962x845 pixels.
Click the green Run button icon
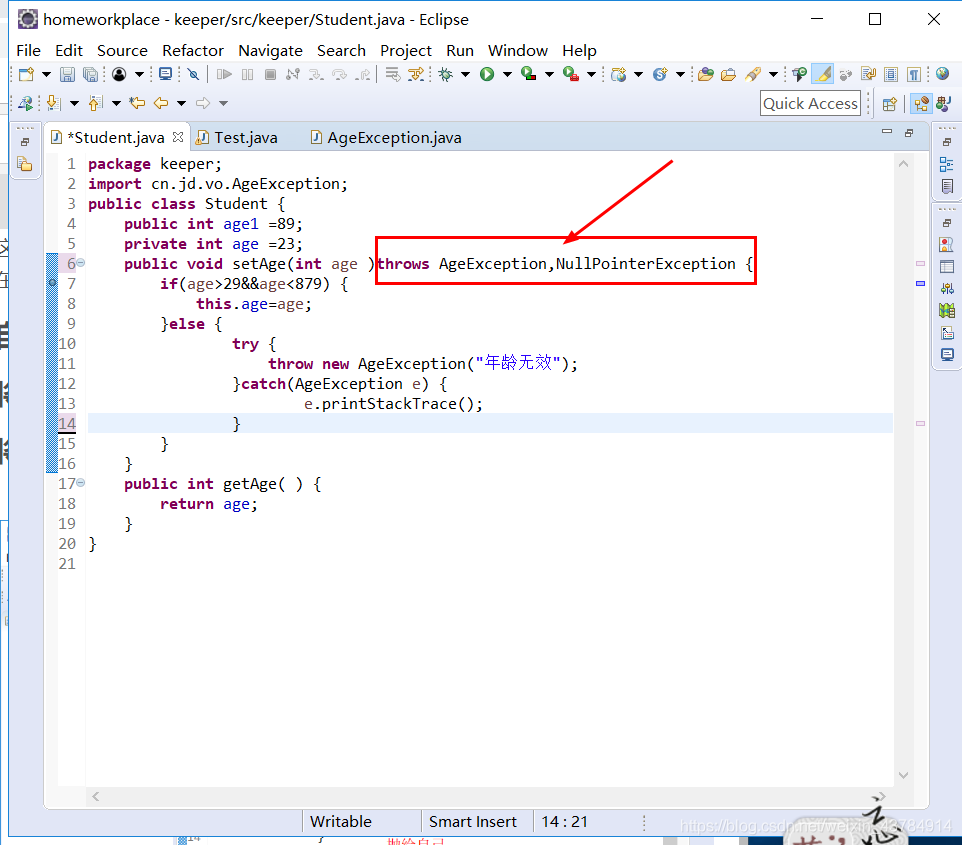point(487,74)
